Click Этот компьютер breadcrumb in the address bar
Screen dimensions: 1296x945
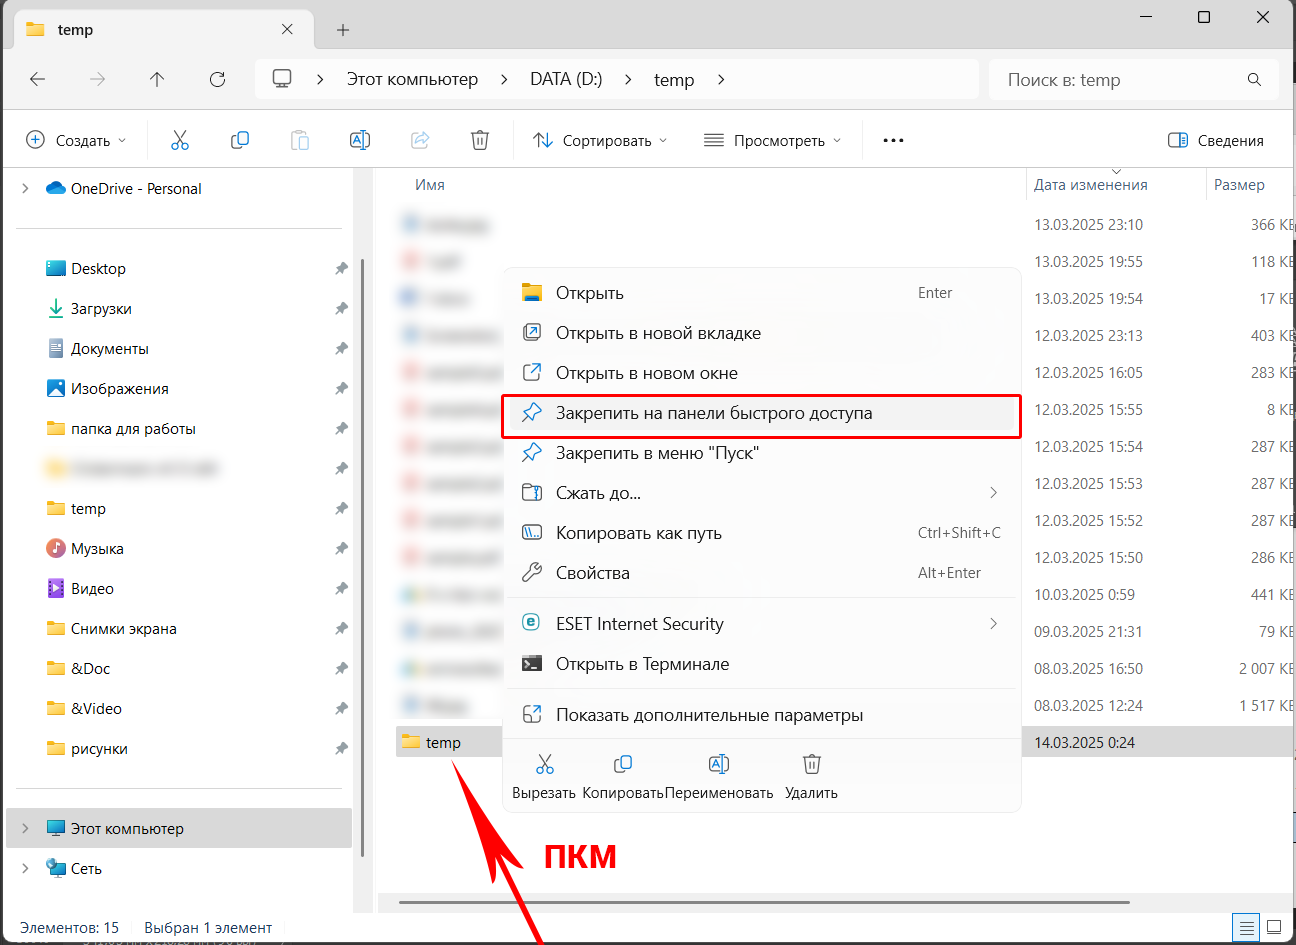point(412,79)
